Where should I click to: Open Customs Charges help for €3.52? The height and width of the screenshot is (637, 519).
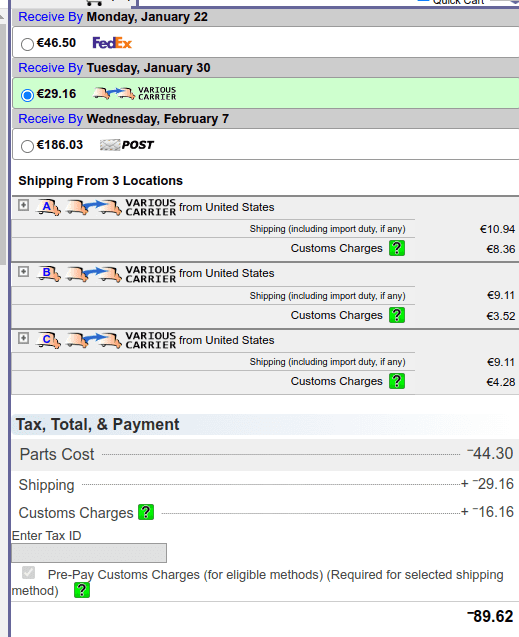coord(397,315)
